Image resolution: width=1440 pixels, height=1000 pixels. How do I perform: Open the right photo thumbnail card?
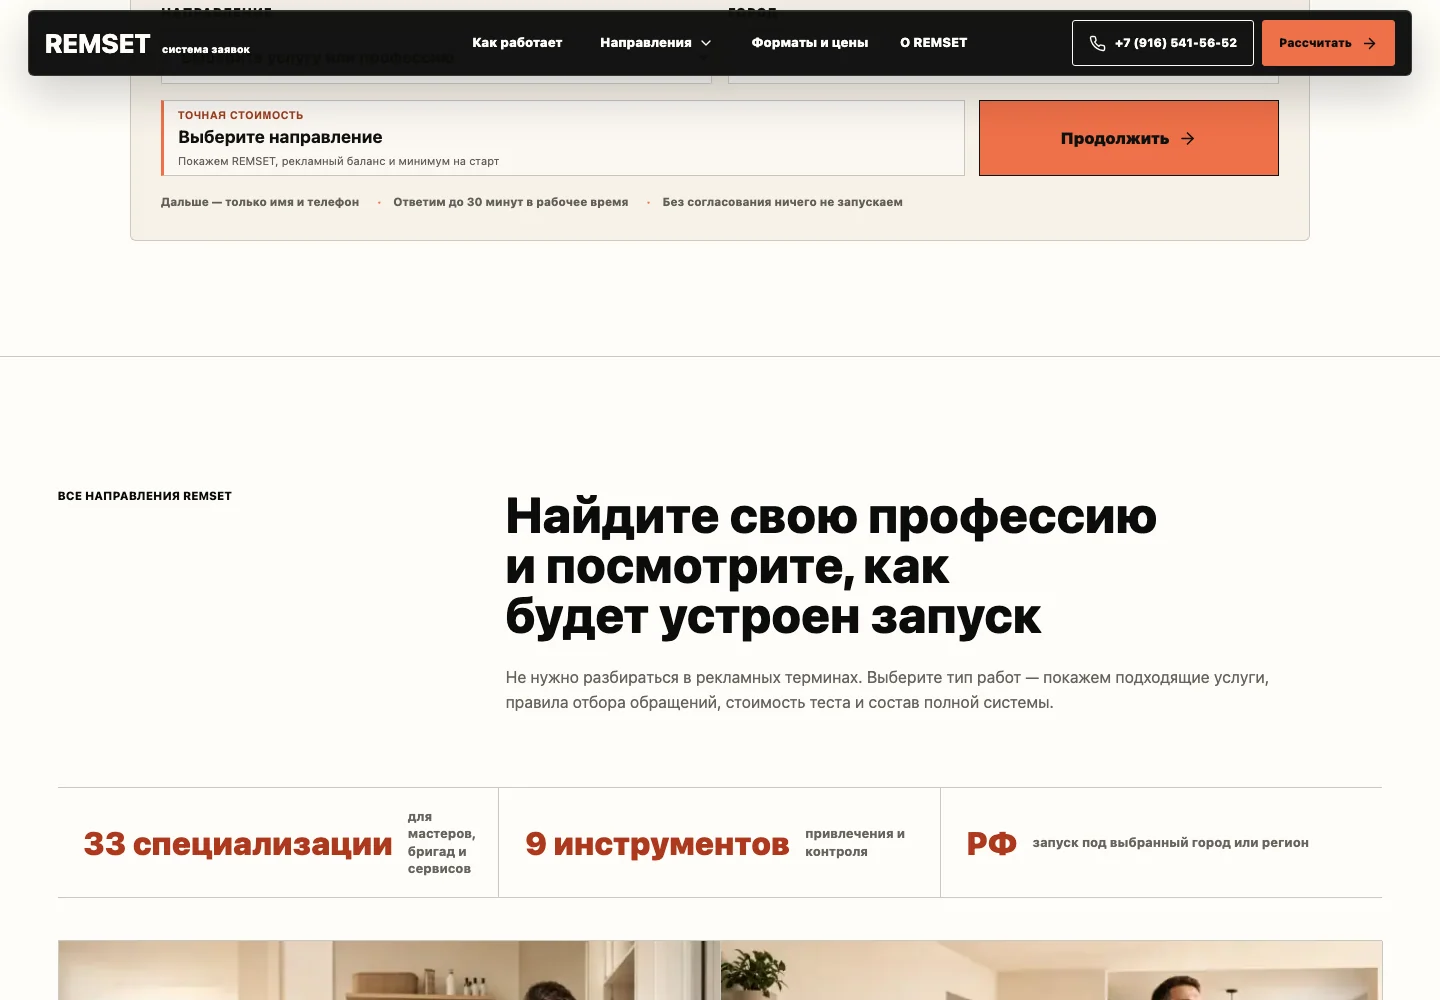(x=1051, y=970)
